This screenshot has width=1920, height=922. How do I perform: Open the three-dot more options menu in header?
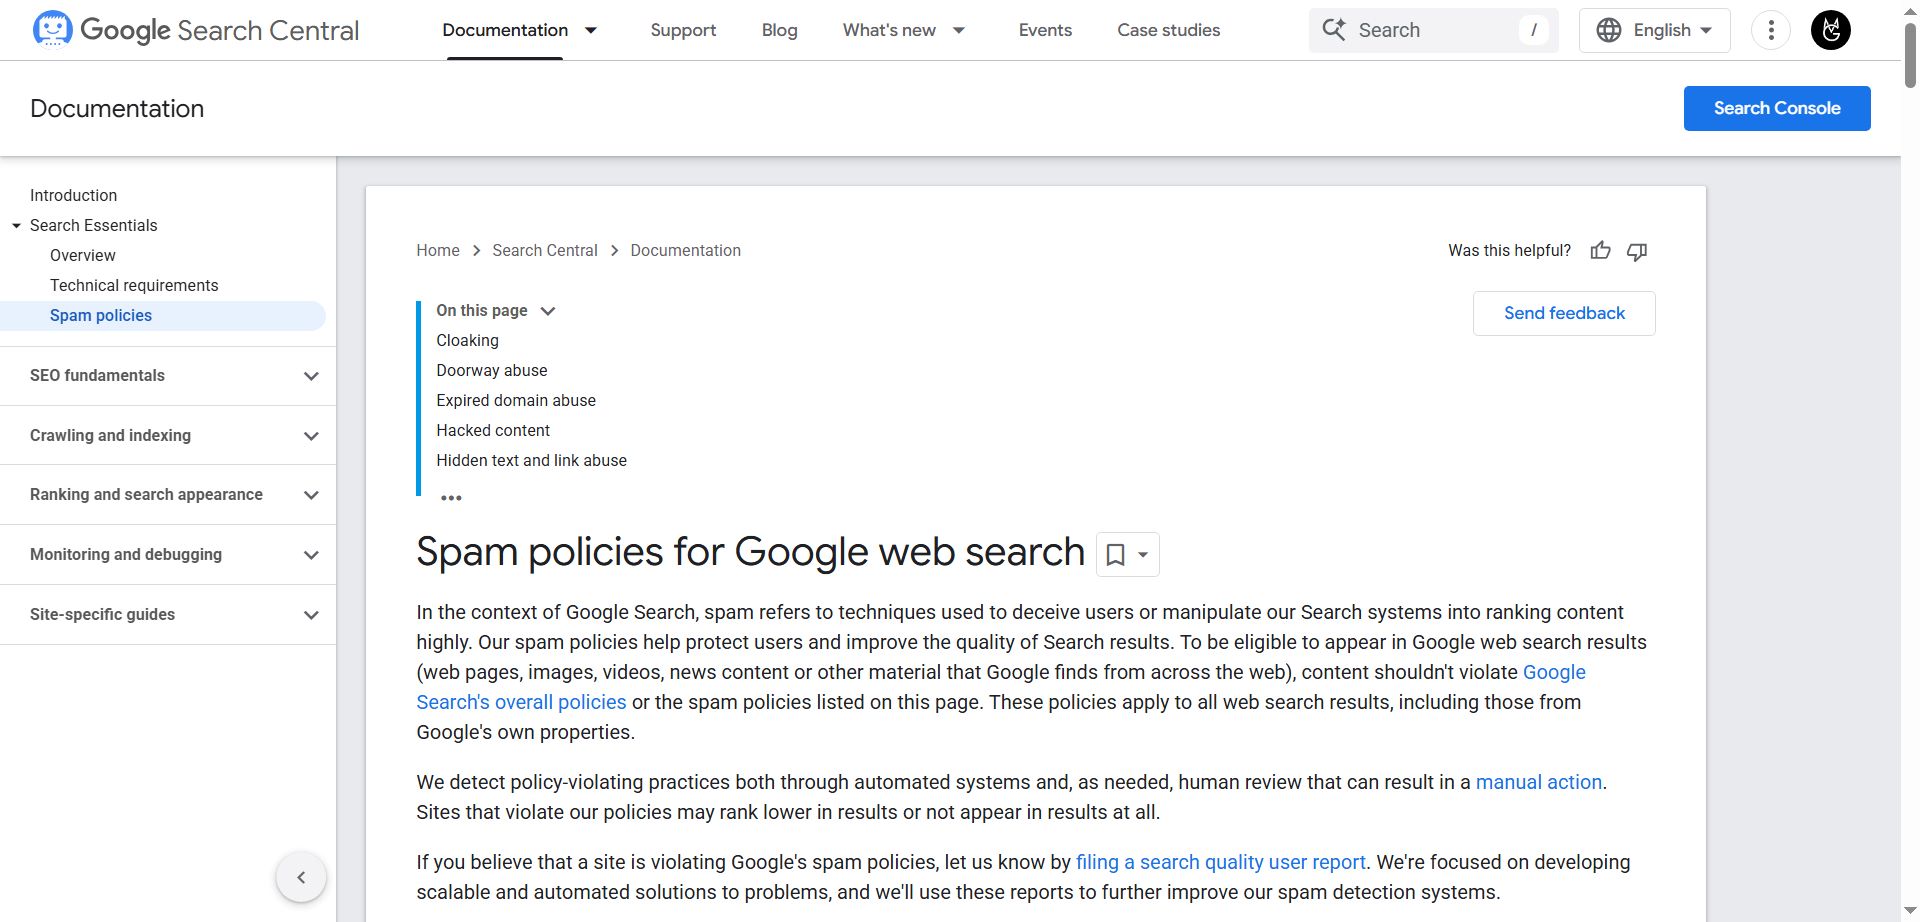[1771, 30]
